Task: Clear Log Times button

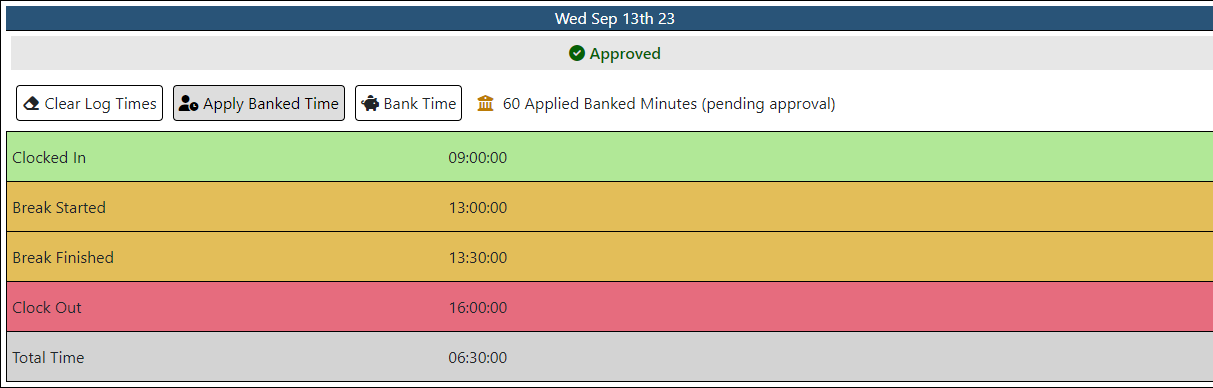Action: pos(89,103)
